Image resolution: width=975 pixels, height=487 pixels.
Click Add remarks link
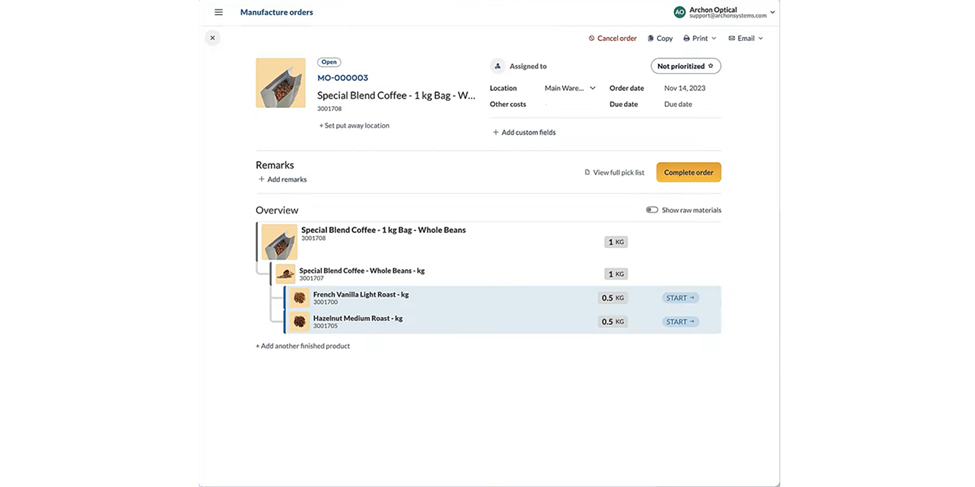[283, 180]
